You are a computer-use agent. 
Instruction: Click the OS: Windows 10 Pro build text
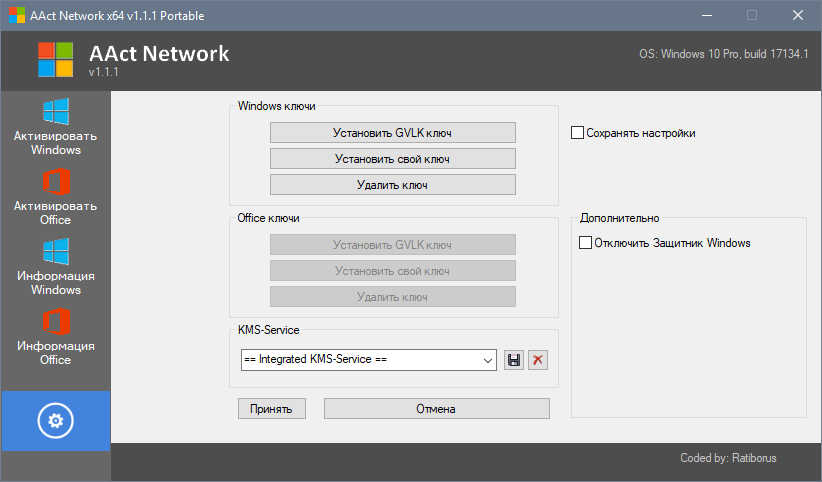[x=723, y=54]
